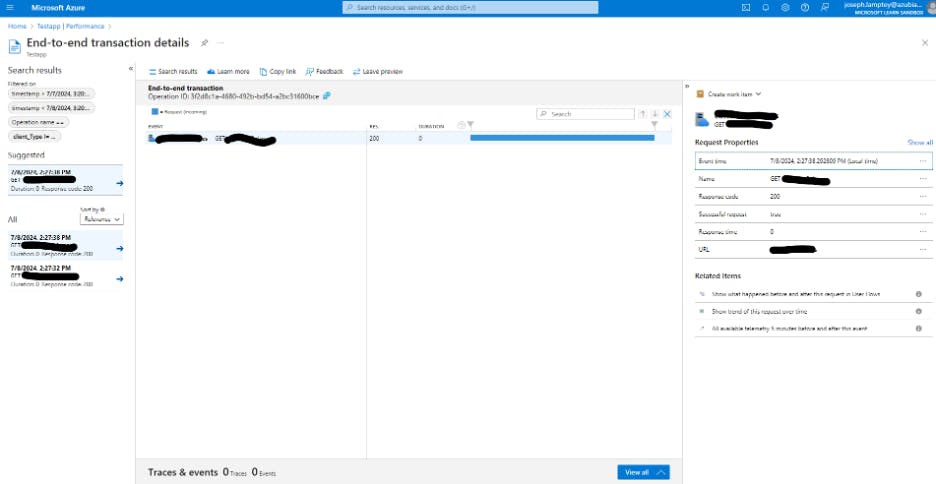Click the timestamp < 7/8/2024 filter pill
The height and width of the screenshot is (484, 936).
51,108
